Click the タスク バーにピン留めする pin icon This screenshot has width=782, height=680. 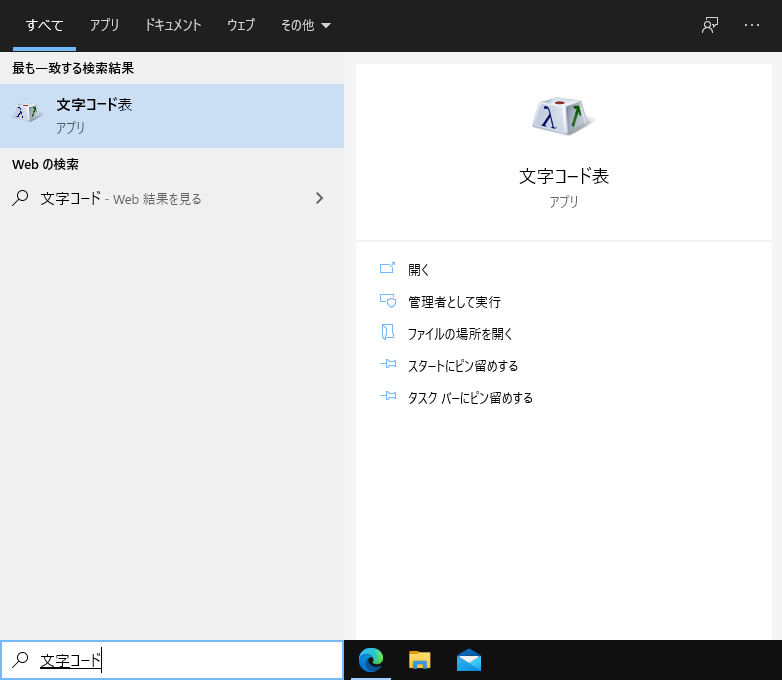[x=388, y=396]
